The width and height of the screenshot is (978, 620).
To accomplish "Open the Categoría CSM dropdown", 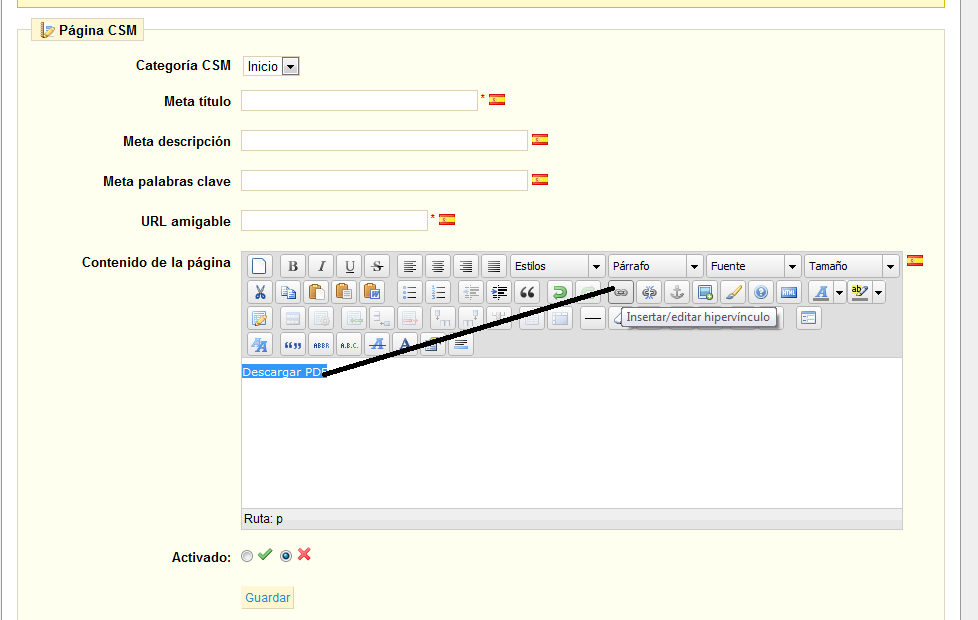I will tap(272, 66).
